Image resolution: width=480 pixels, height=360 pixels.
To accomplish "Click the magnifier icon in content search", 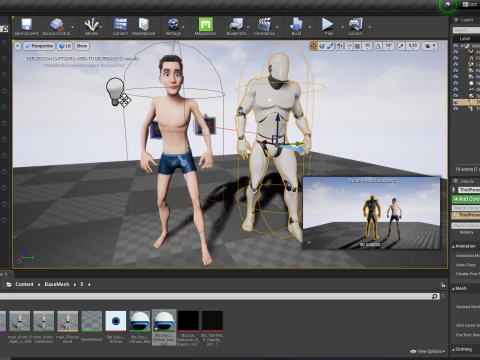I will (x=434, y=296).
